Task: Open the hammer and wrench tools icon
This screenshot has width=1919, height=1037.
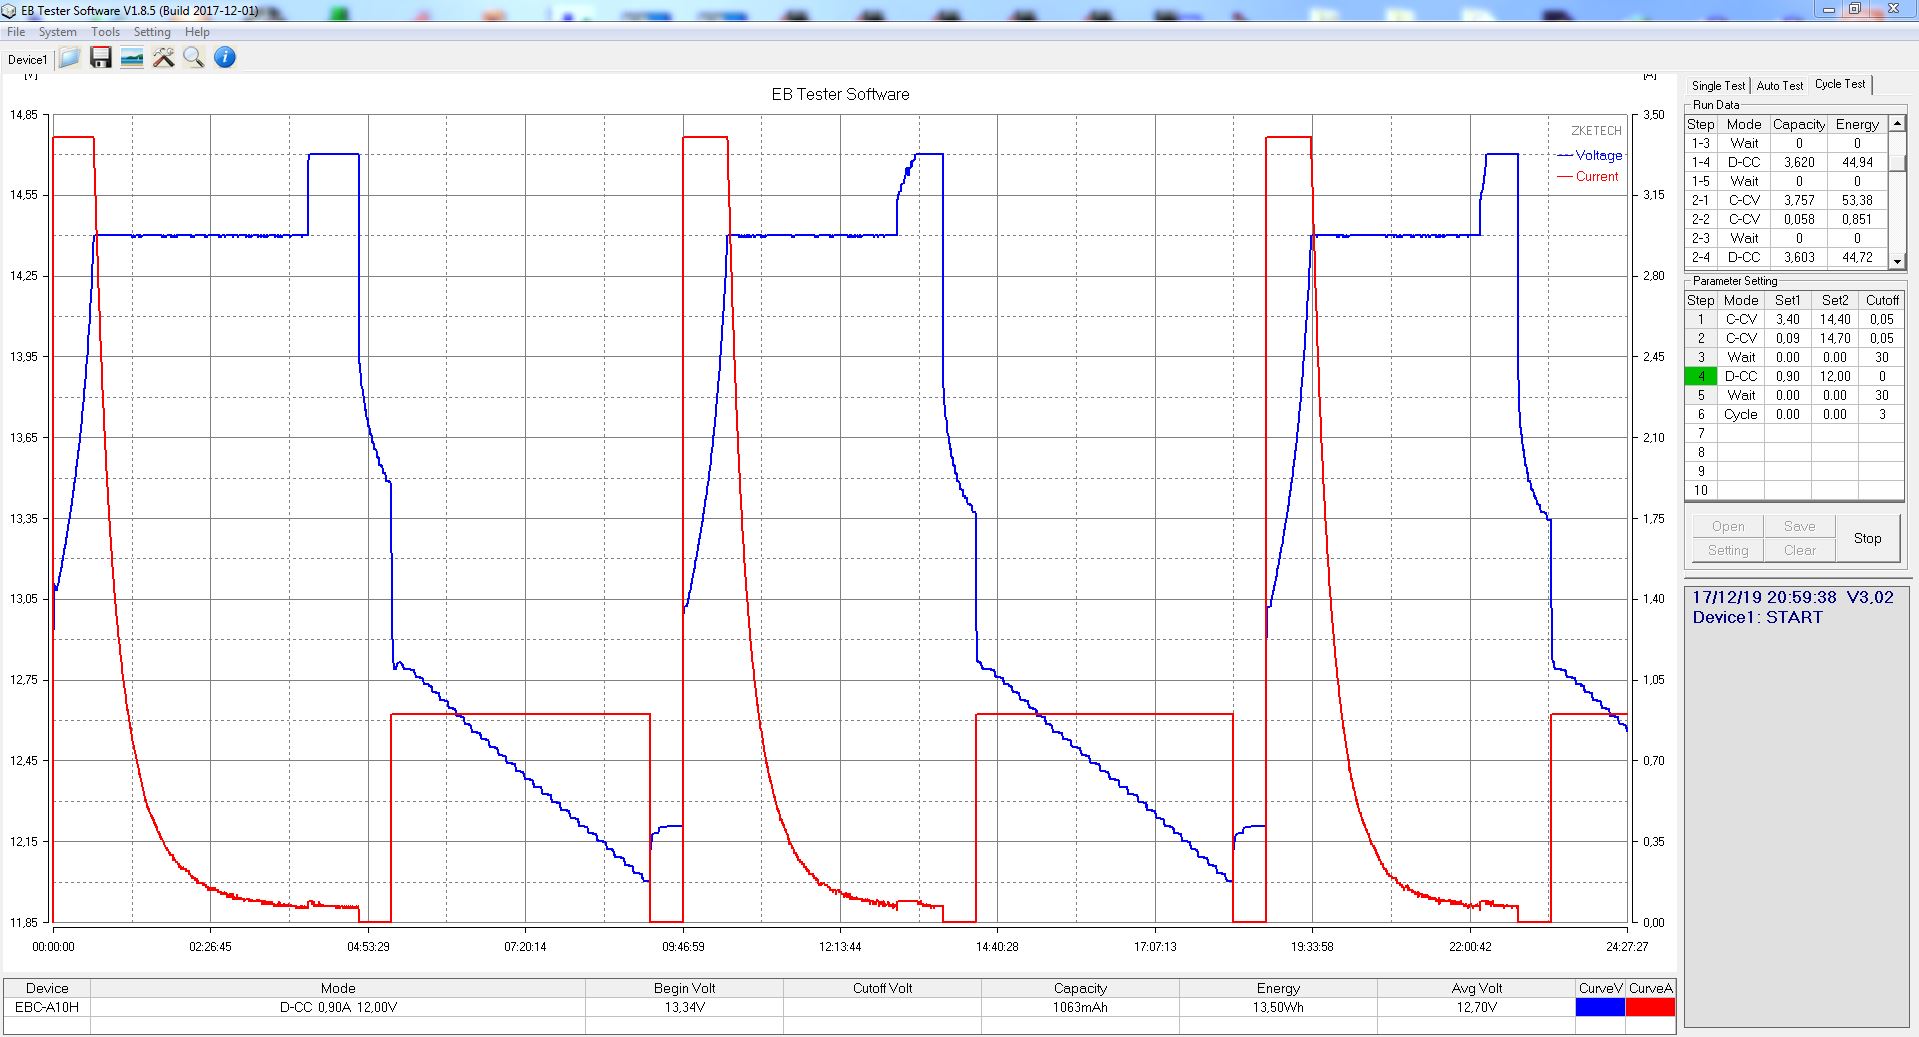Action: 163,58
